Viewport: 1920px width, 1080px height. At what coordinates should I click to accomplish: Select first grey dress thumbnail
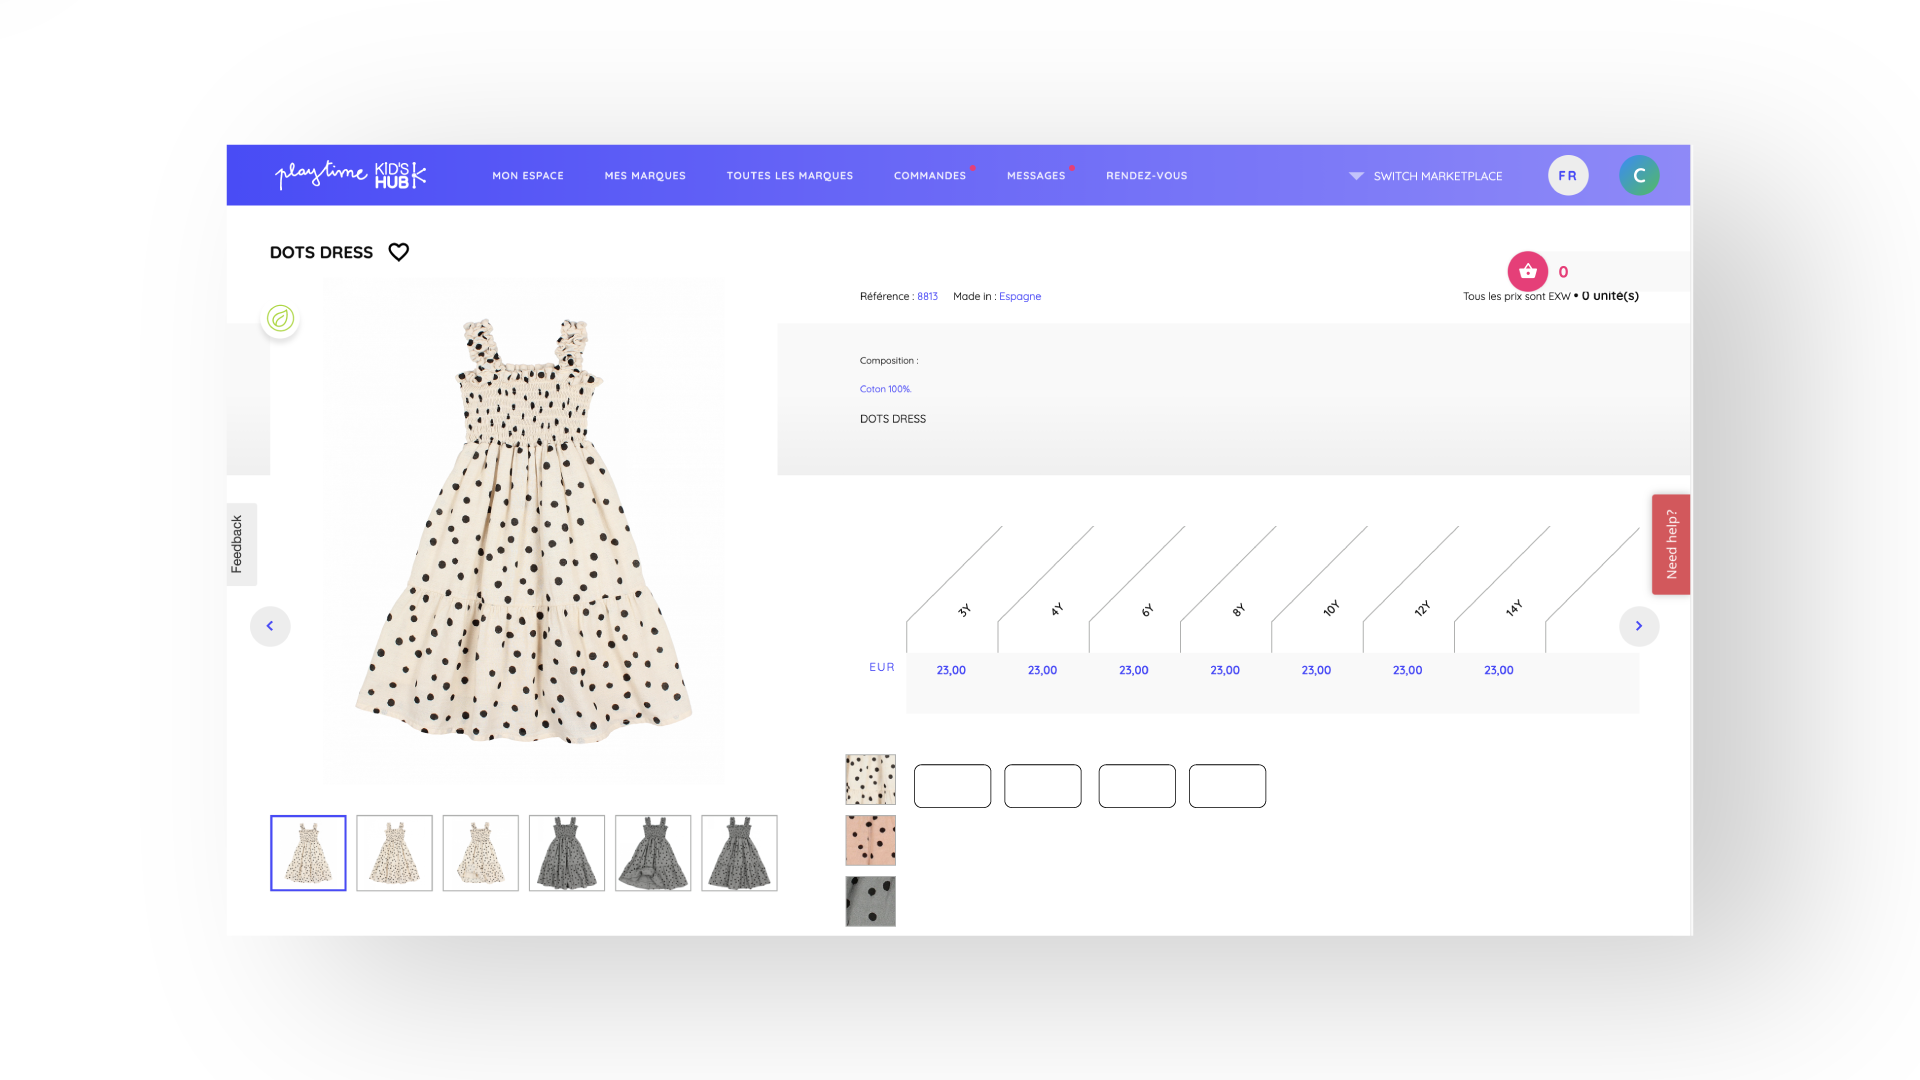(x=567, y=853)
